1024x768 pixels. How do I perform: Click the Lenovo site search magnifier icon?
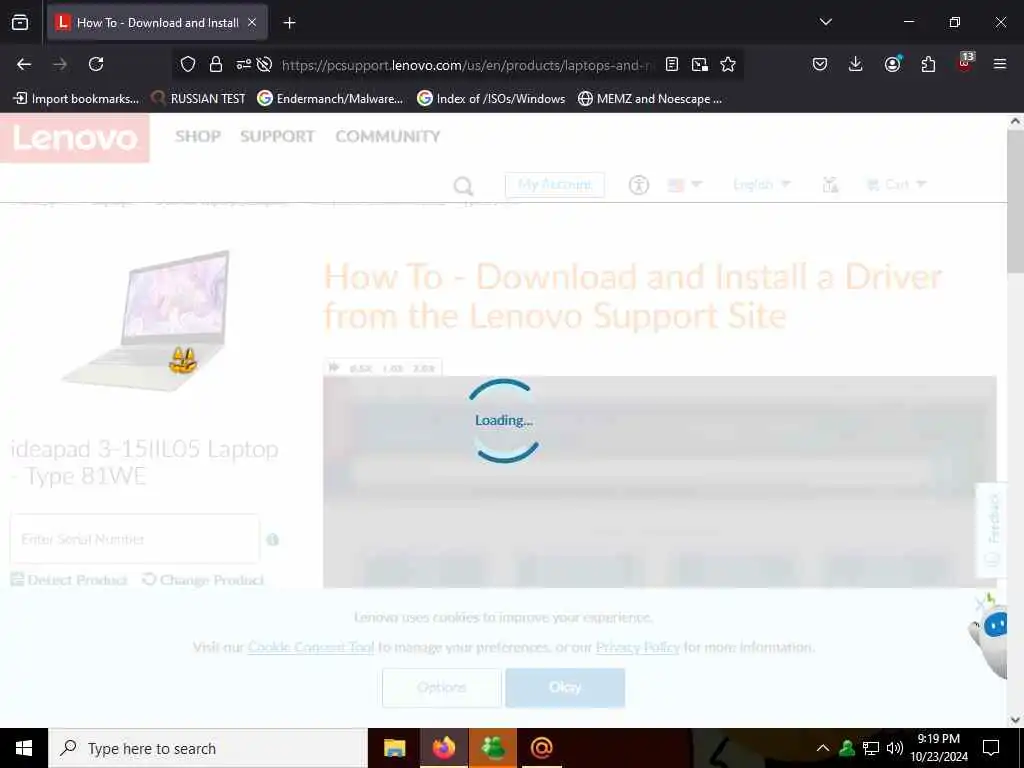(463, 185)
